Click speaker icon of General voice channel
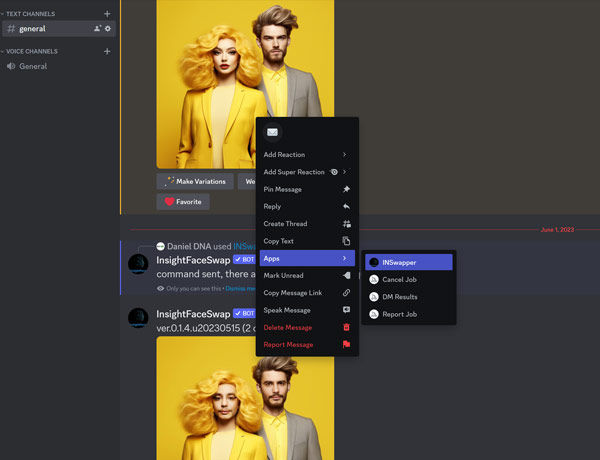 pos(11,66)
